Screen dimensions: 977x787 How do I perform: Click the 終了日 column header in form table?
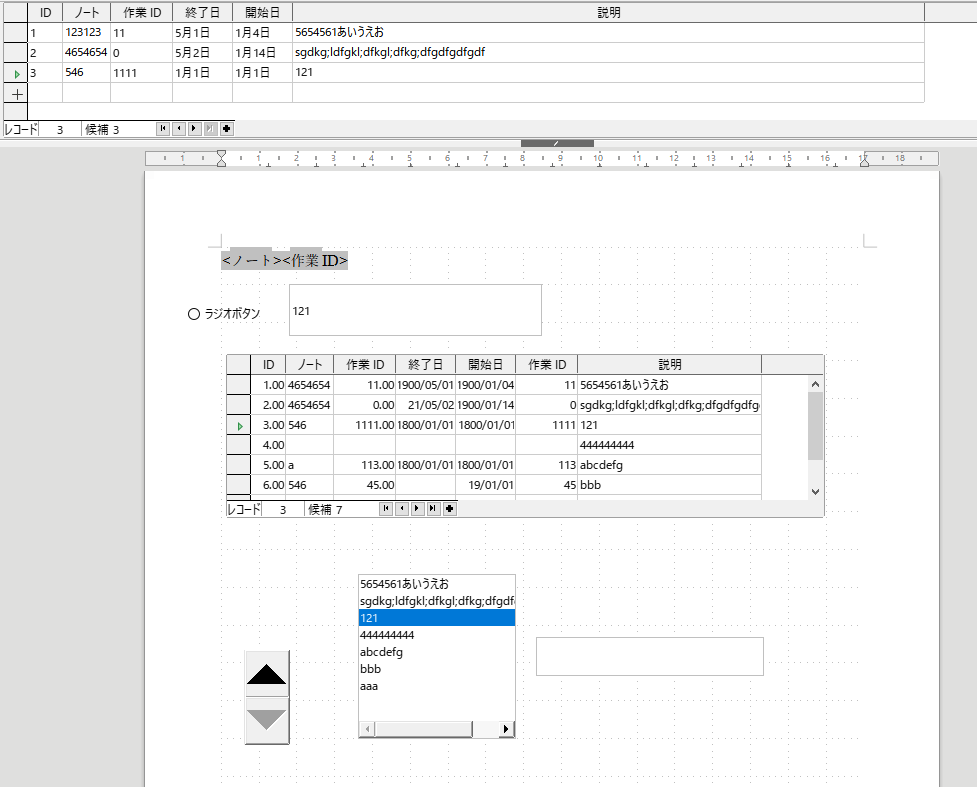click(425, 365)
